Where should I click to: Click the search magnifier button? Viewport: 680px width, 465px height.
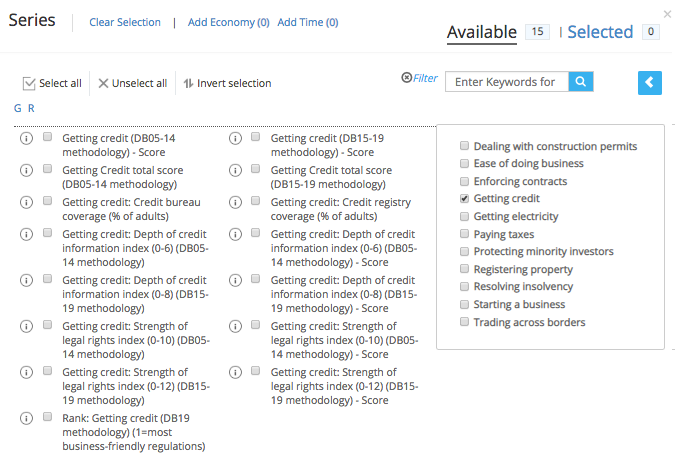(581, 82)
